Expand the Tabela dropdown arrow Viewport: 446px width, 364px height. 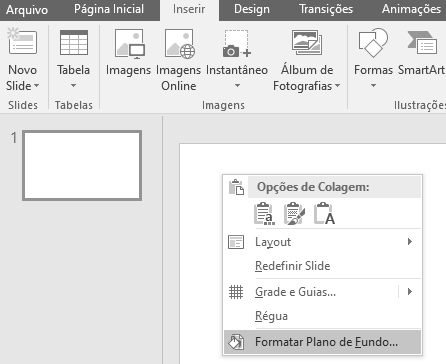tap(73, 86)
